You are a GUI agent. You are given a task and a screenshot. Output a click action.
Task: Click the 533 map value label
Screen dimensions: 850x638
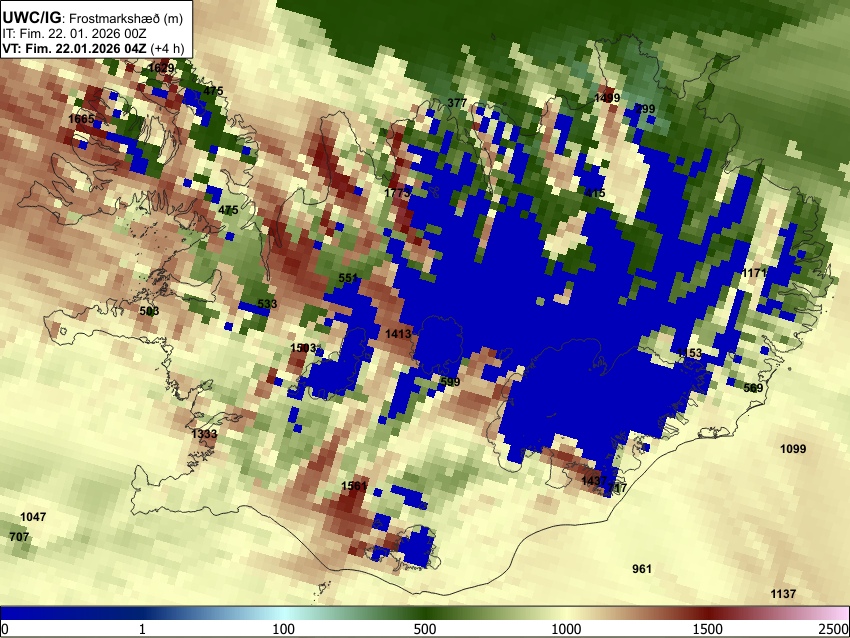coord(267,304)
